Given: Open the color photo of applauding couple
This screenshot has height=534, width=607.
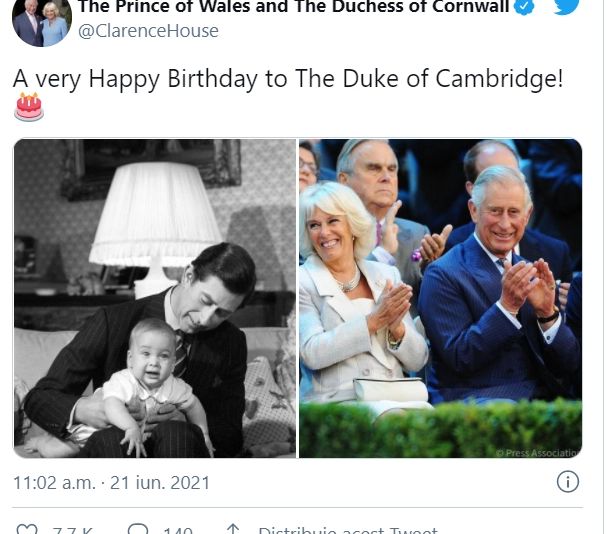Looking at the screenshot, I should 440,298.
